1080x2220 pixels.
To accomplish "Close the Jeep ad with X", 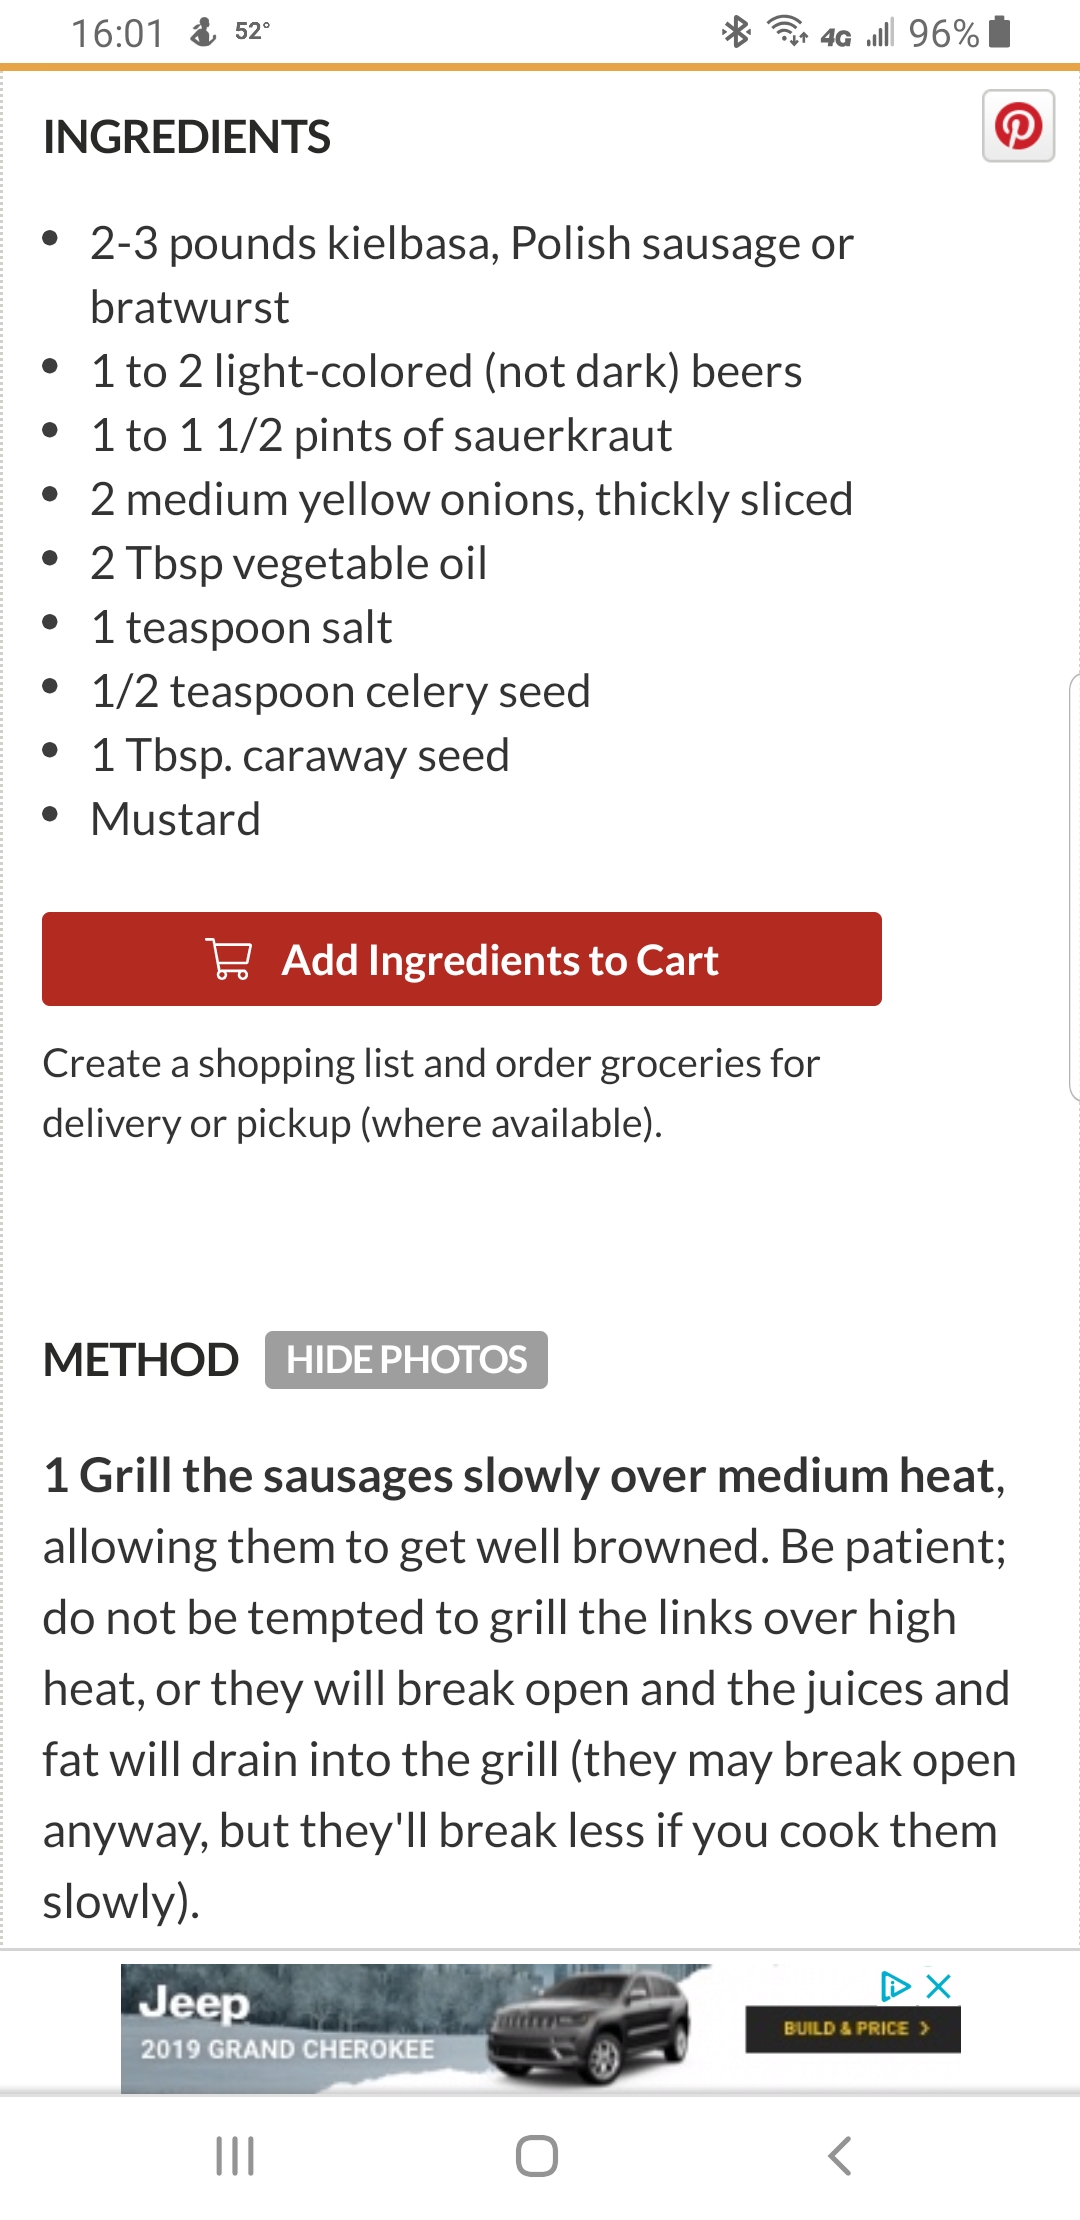I will pyautogui.click(x=939, y=1986).
